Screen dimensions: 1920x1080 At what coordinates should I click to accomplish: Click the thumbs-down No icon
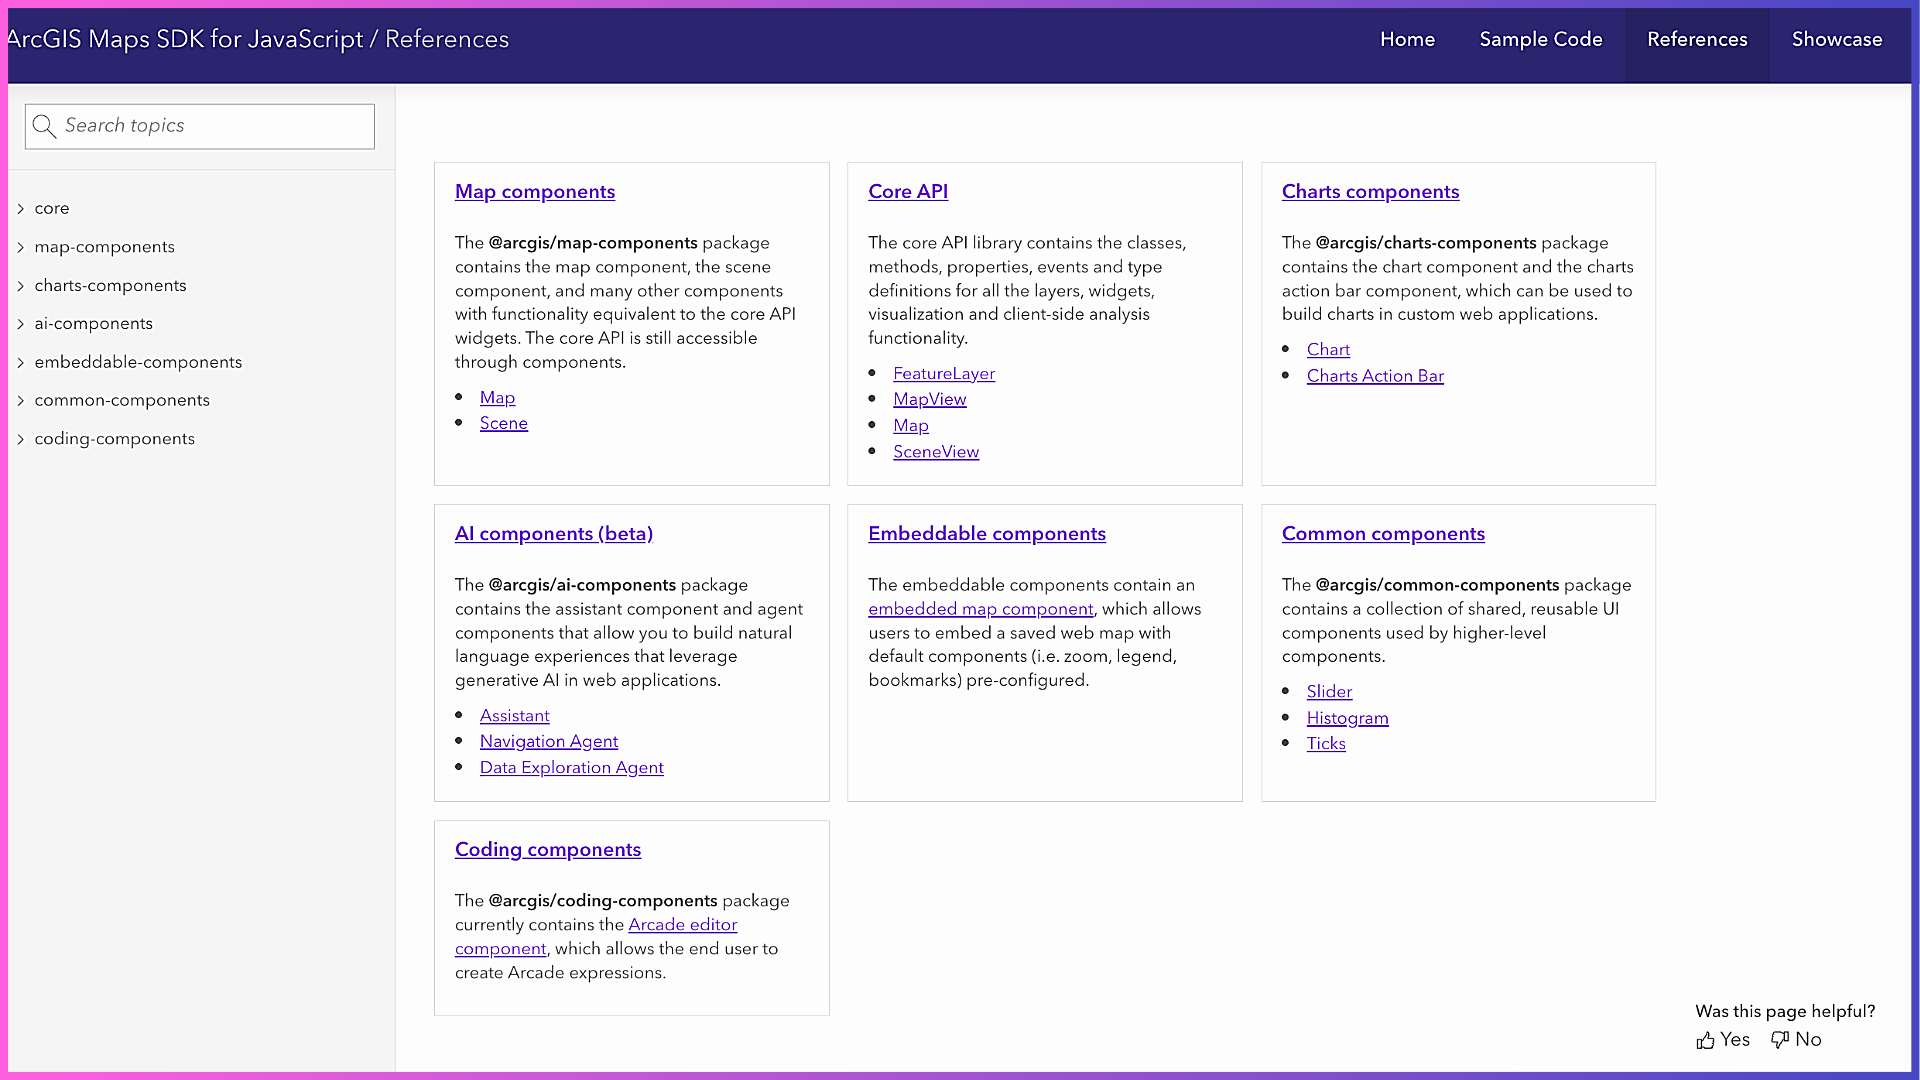(x=1780, y=1040)
